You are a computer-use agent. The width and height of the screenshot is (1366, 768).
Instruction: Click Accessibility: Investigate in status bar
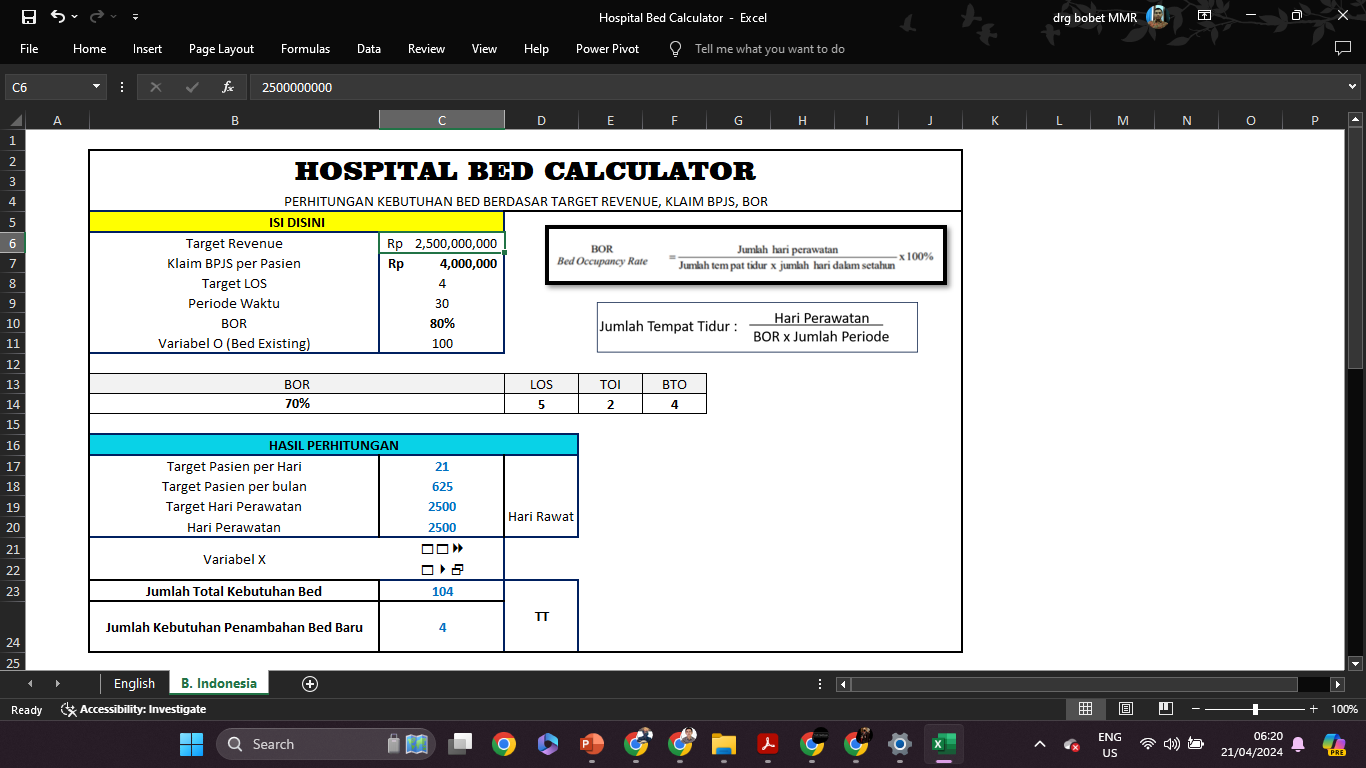click(134, 709)
